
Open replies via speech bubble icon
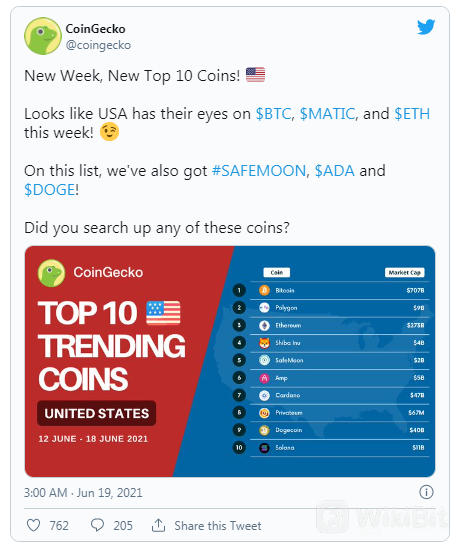[97, 525]
